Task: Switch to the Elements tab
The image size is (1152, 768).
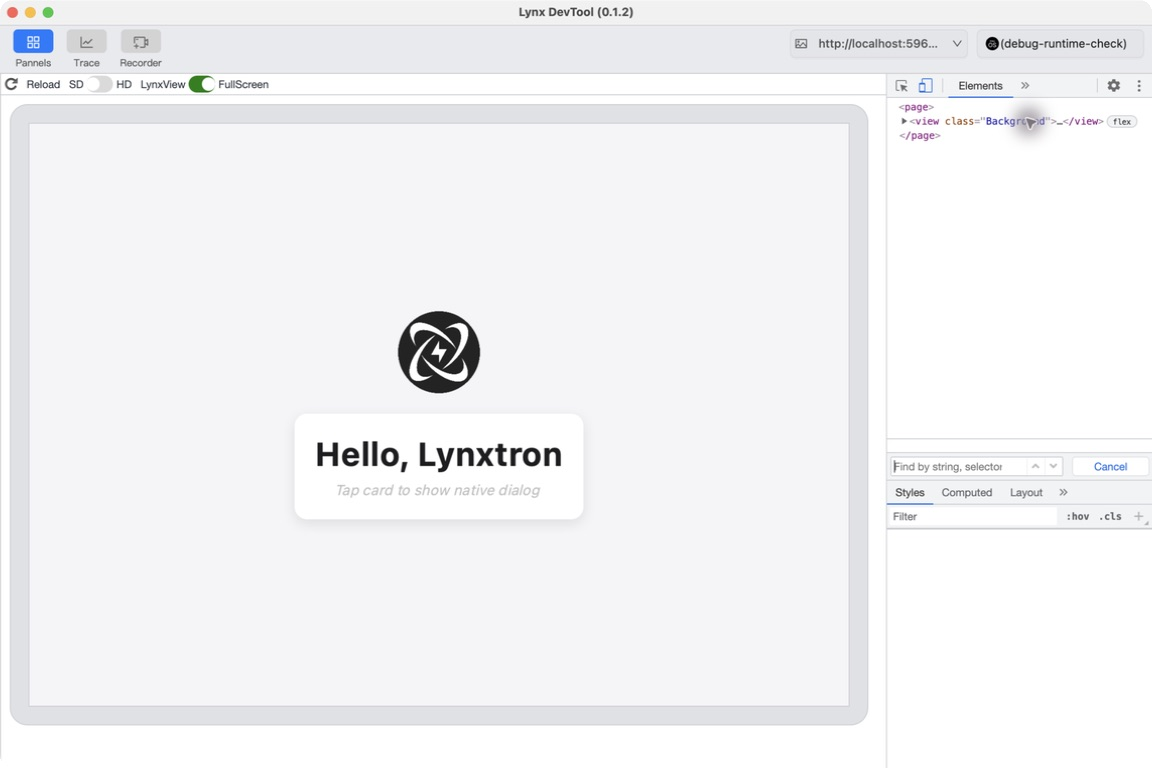Action: tap(980, 86)
